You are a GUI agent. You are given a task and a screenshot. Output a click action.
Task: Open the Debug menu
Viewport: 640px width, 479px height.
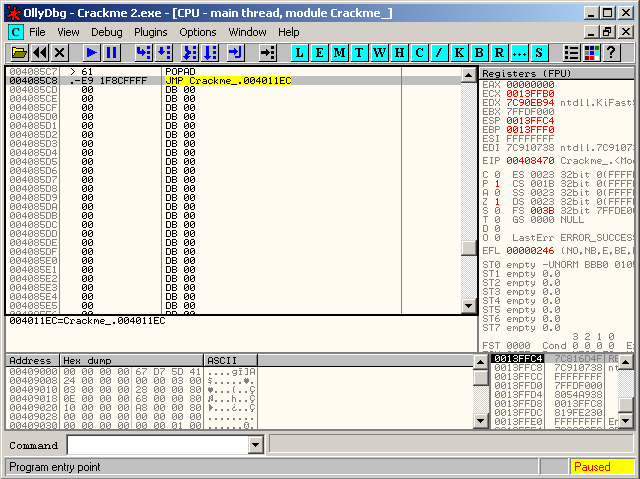pos(107,32)
